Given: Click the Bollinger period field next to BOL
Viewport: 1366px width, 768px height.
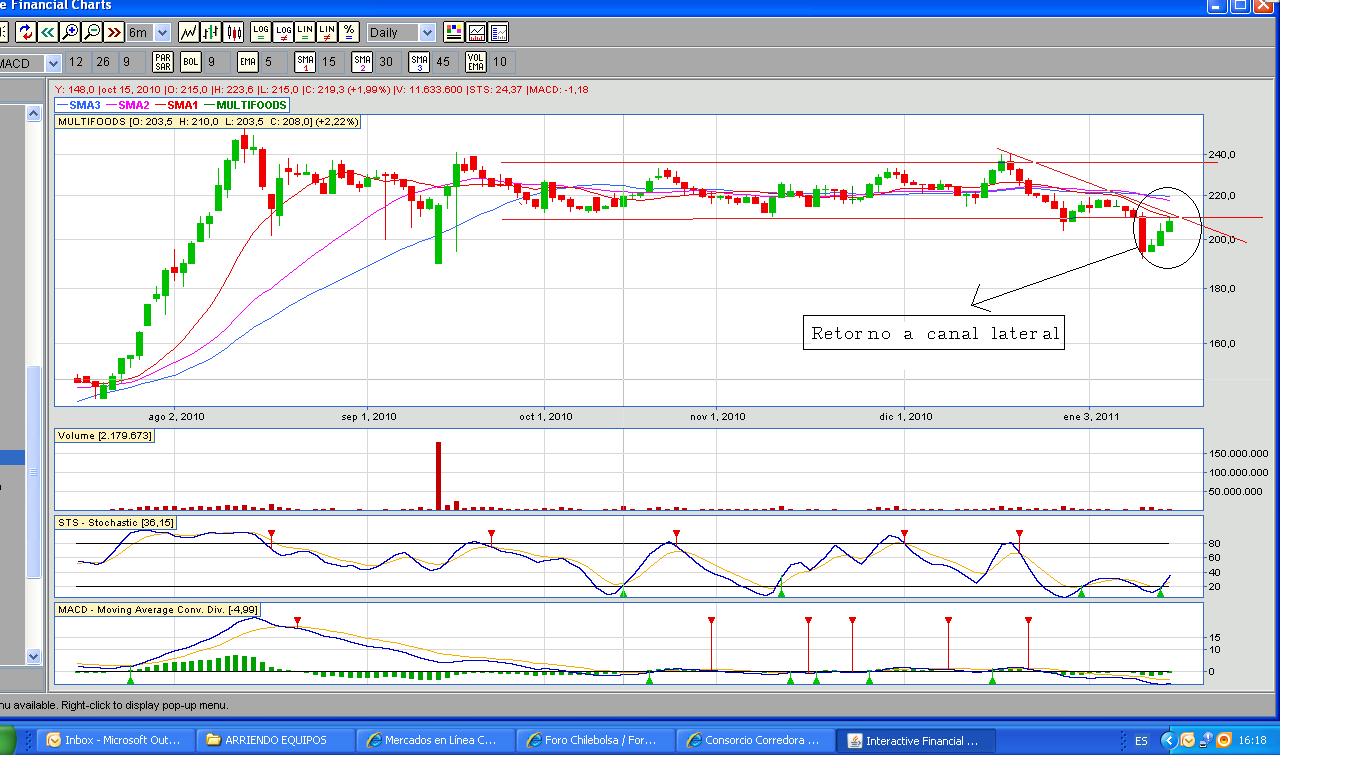Looking at the screenshot, I should click(x=216, y=62).
